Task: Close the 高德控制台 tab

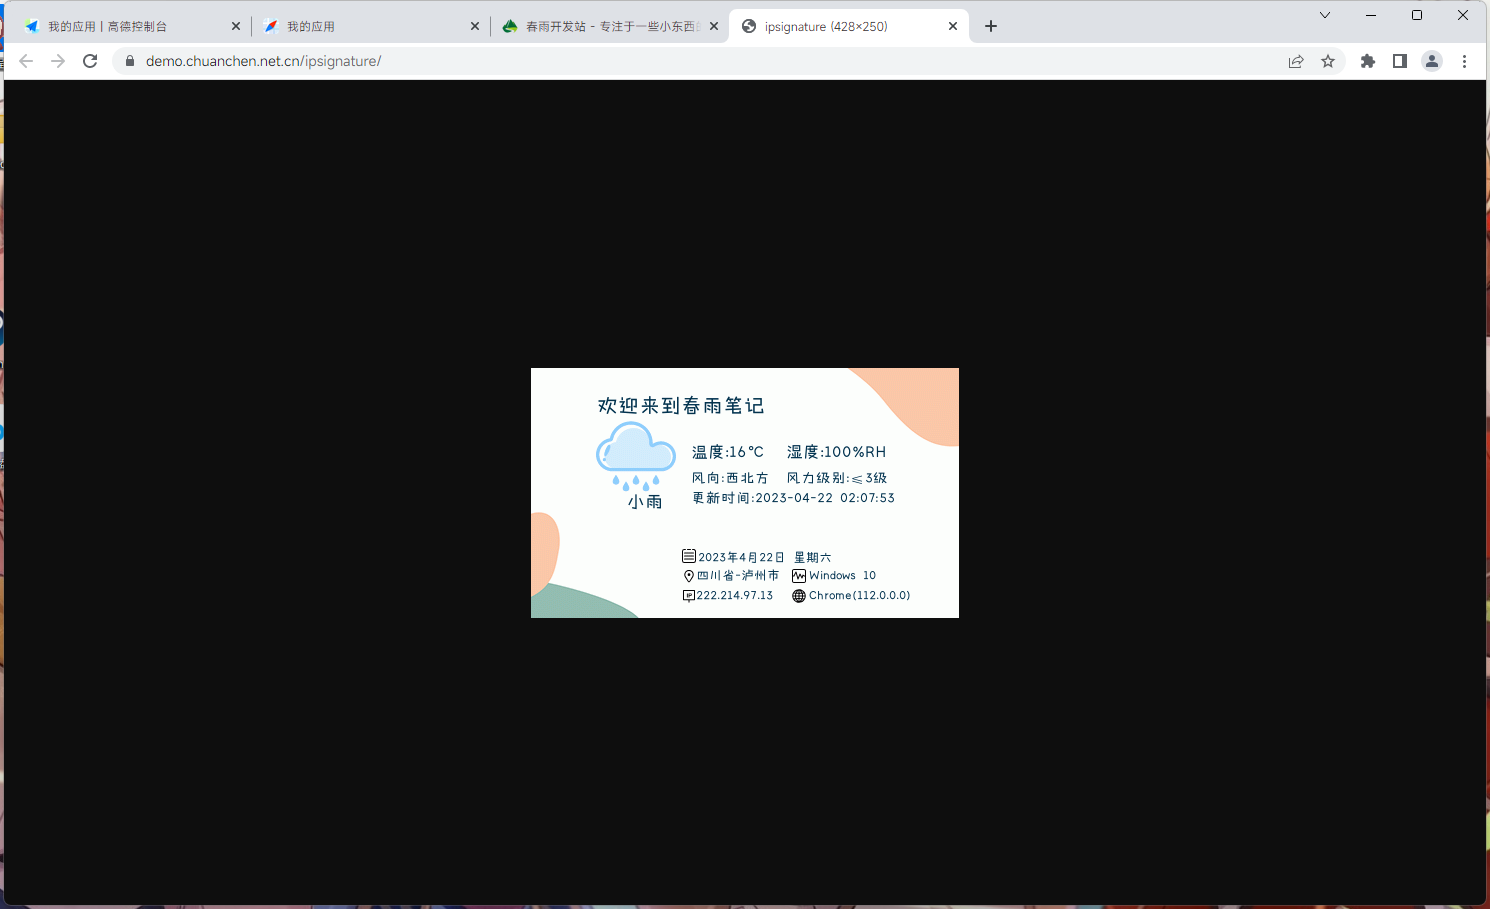Action: [236, 27]
